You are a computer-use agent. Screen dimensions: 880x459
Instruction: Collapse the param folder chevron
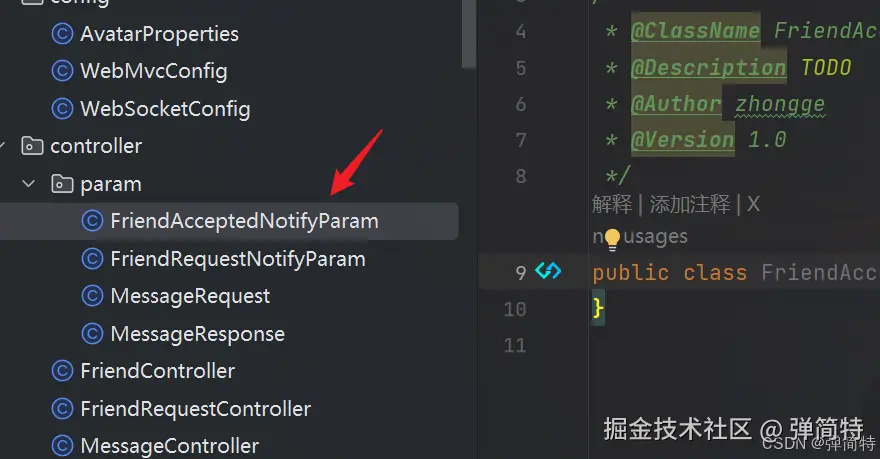28,183
